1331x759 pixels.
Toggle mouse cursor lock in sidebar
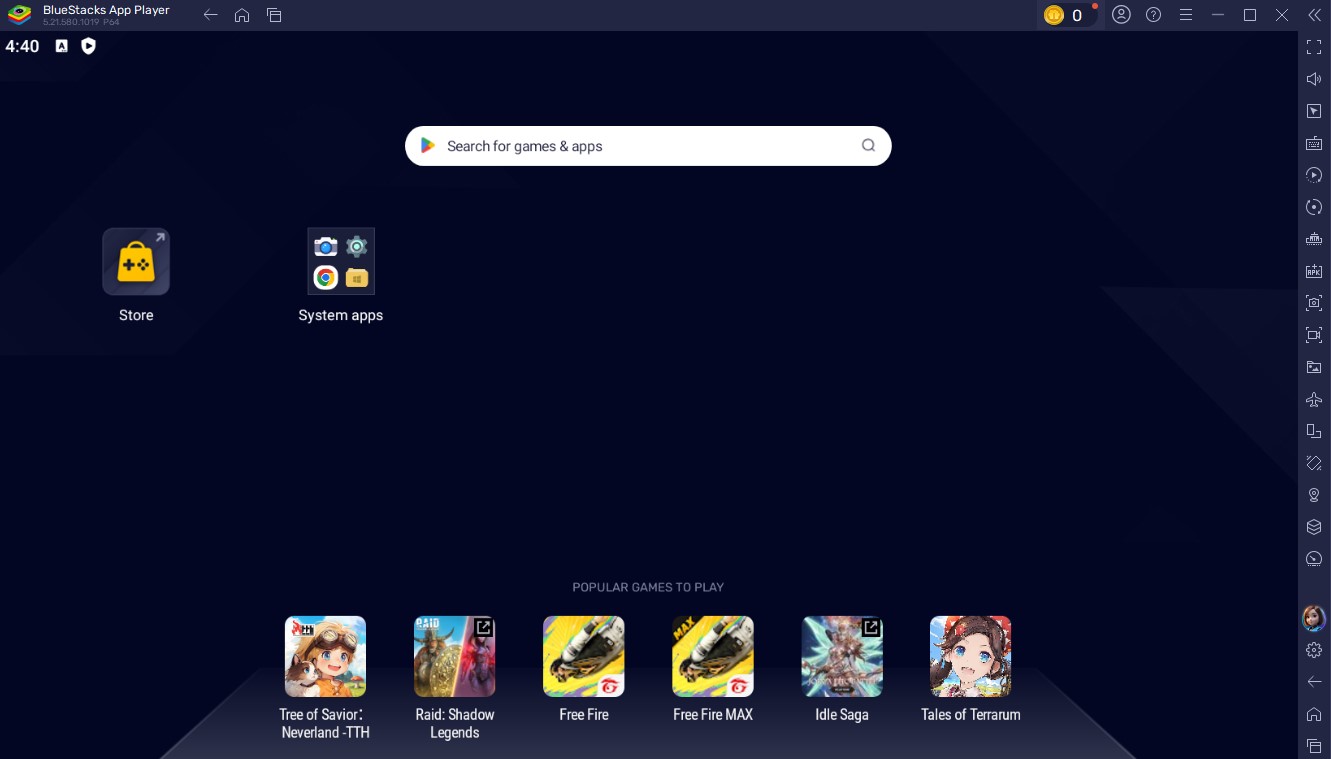[x=1314, y=111]
